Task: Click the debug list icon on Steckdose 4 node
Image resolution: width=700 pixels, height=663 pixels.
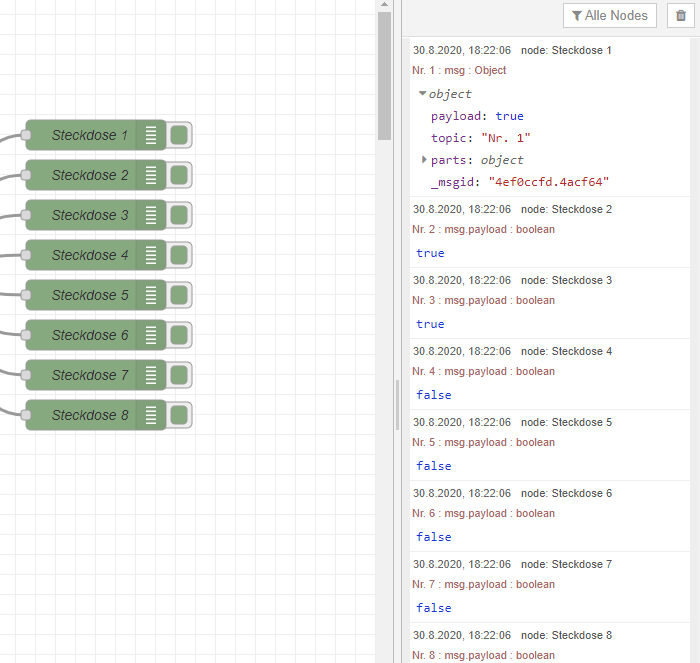Action: click(x=151, y=255)
